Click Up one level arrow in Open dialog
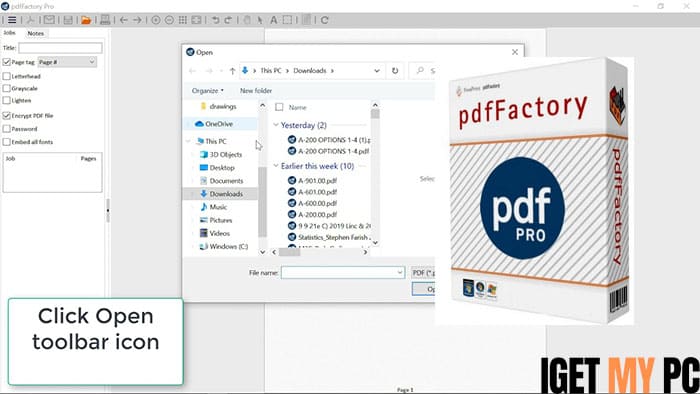The width and height of the screenshot is (700, 394). click(x=232, y=71)
